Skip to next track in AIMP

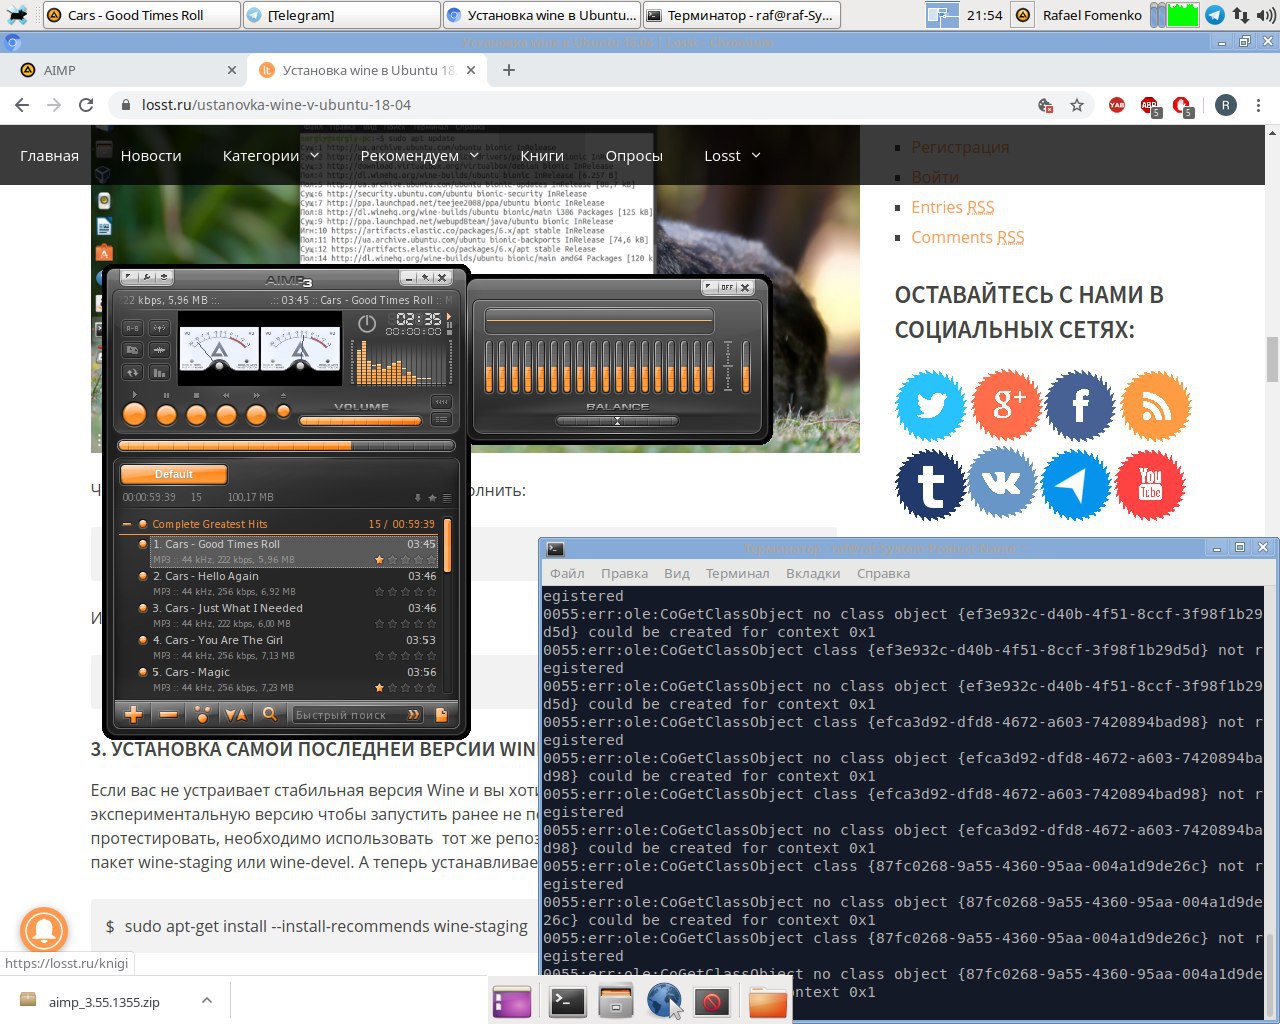(x=257, y=414)
